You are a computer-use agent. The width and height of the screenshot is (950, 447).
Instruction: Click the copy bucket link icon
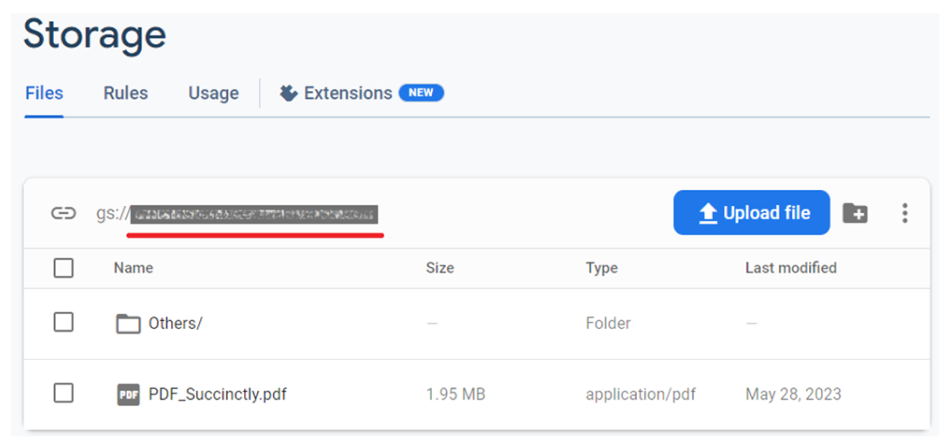click(63, 213)
